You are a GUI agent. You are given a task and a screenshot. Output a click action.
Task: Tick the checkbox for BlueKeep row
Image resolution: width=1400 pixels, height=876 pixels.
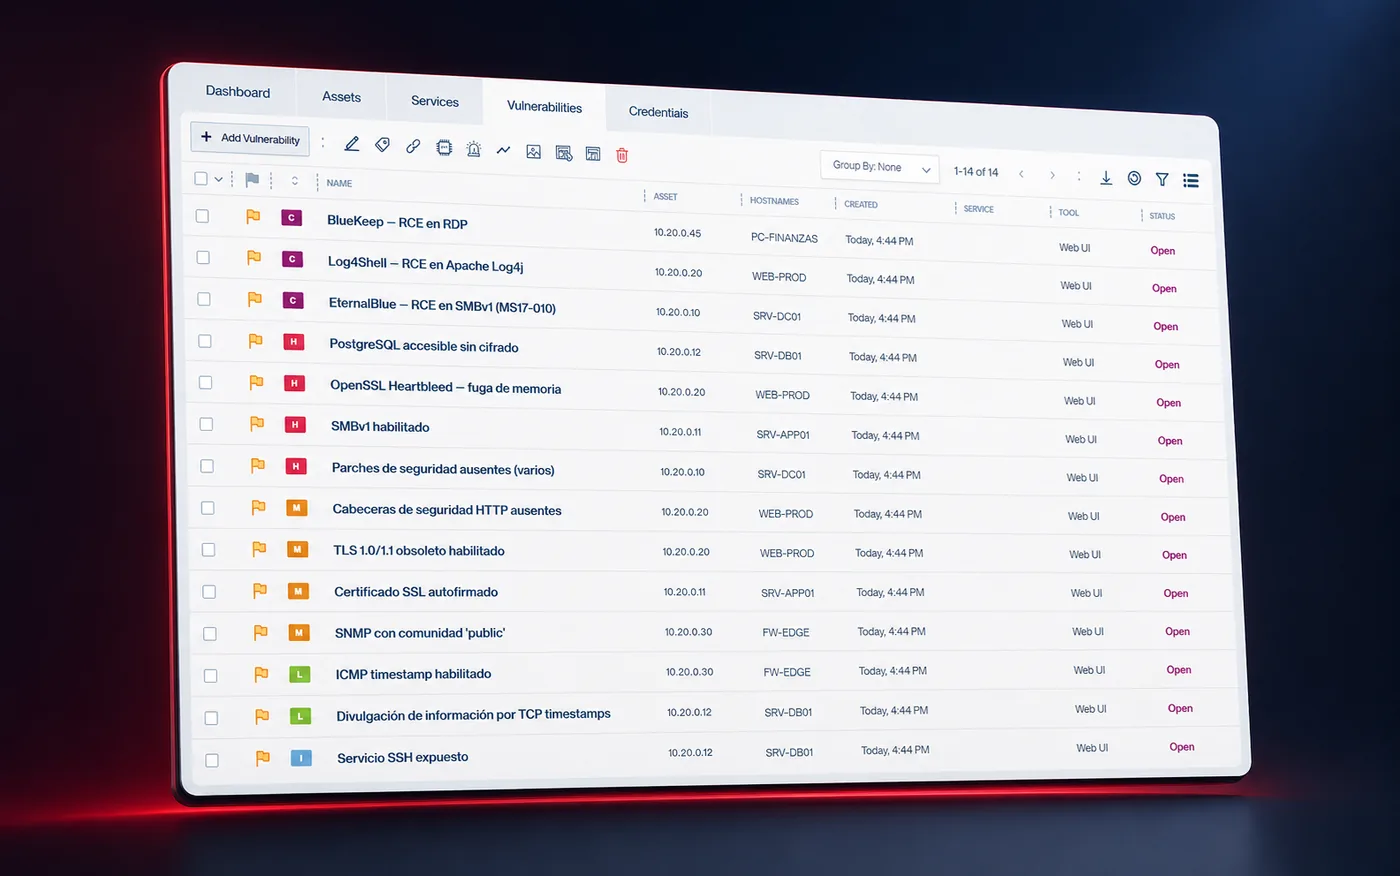click(202, 216)
